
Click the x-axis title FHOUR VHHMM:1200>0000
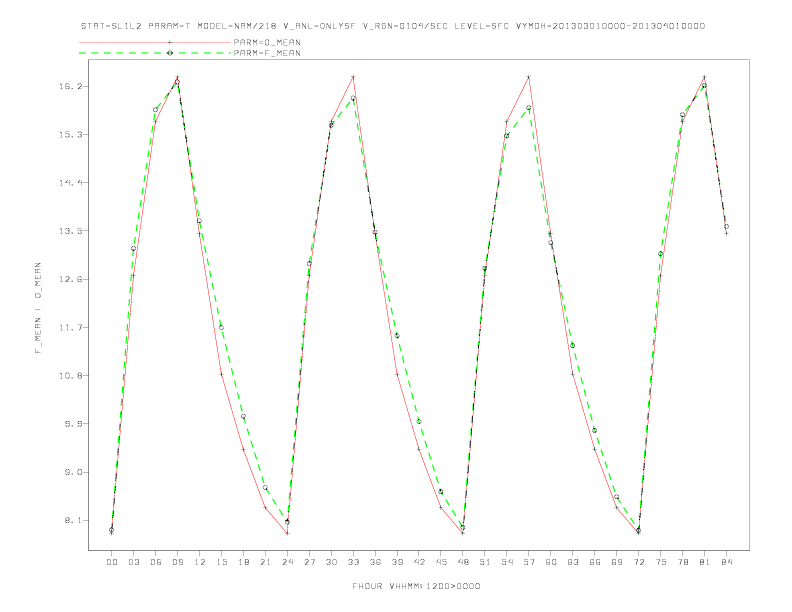[416, 586]
